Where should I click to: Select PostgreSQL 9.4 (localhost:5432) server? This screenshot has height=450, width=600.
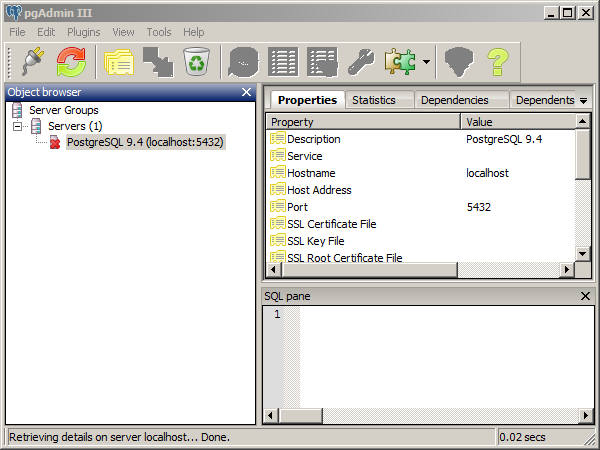point(145,142)
